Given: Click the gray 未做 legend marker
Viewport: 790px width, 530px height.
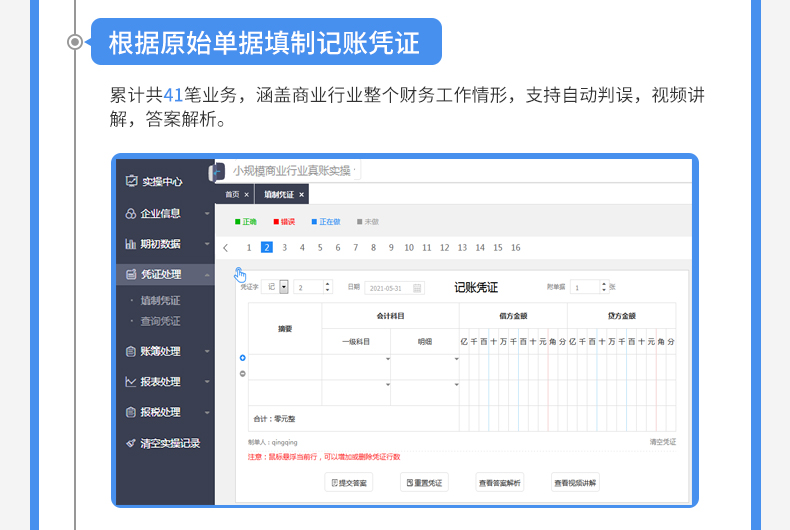Looking at the screenshot, I should point(360,222).
